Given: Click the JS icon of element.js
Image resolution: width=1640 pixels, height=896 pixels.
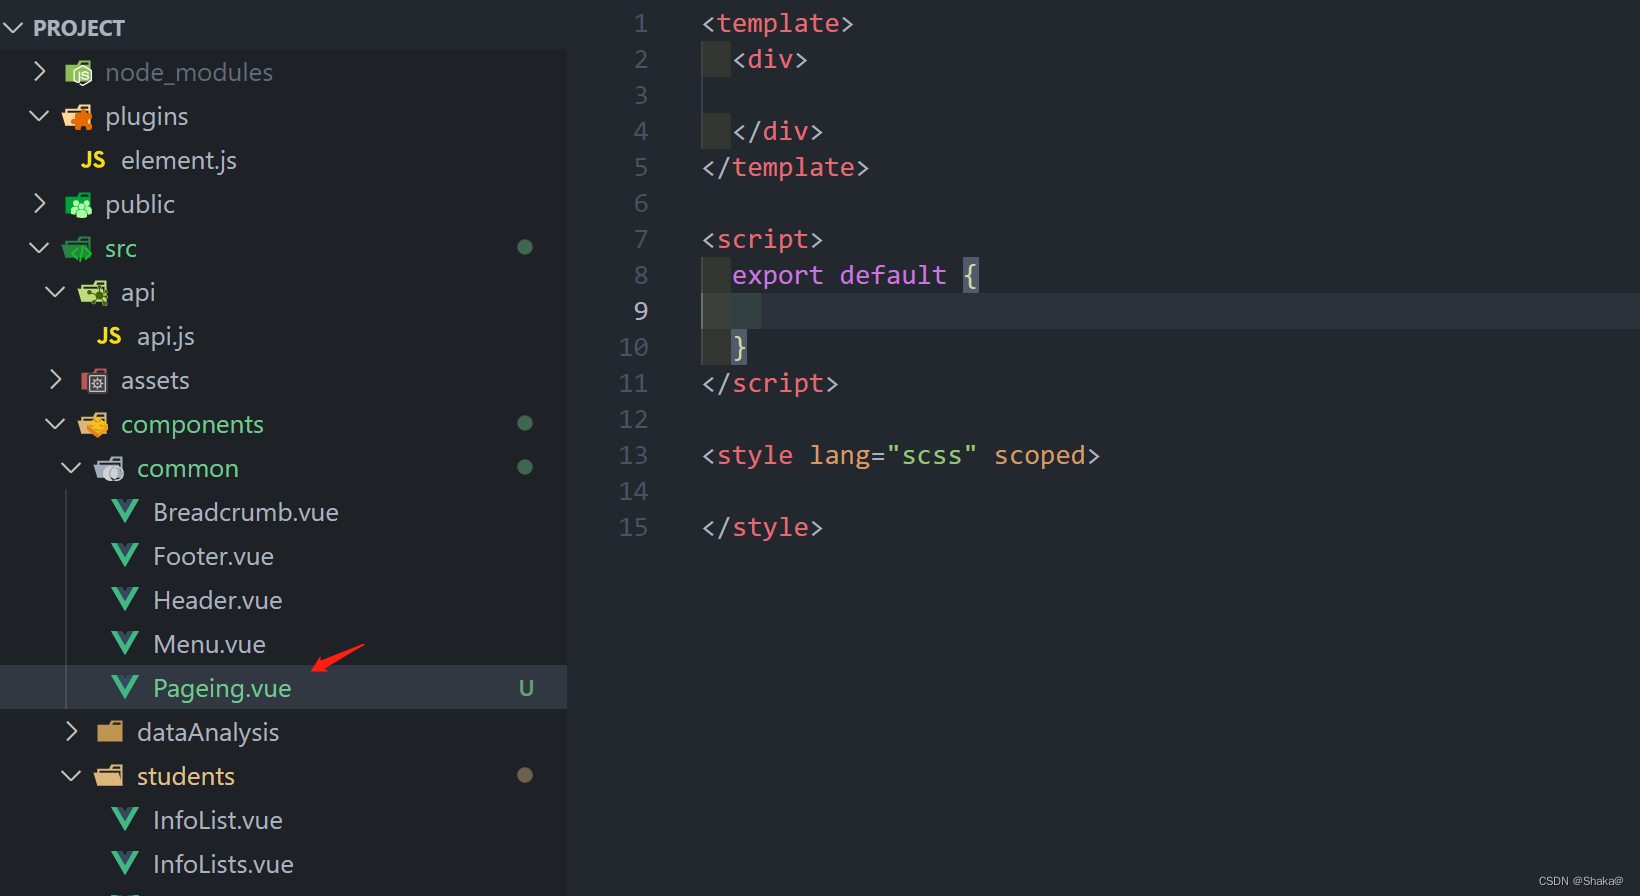Looking at the screenshot, I should (93, 160).
